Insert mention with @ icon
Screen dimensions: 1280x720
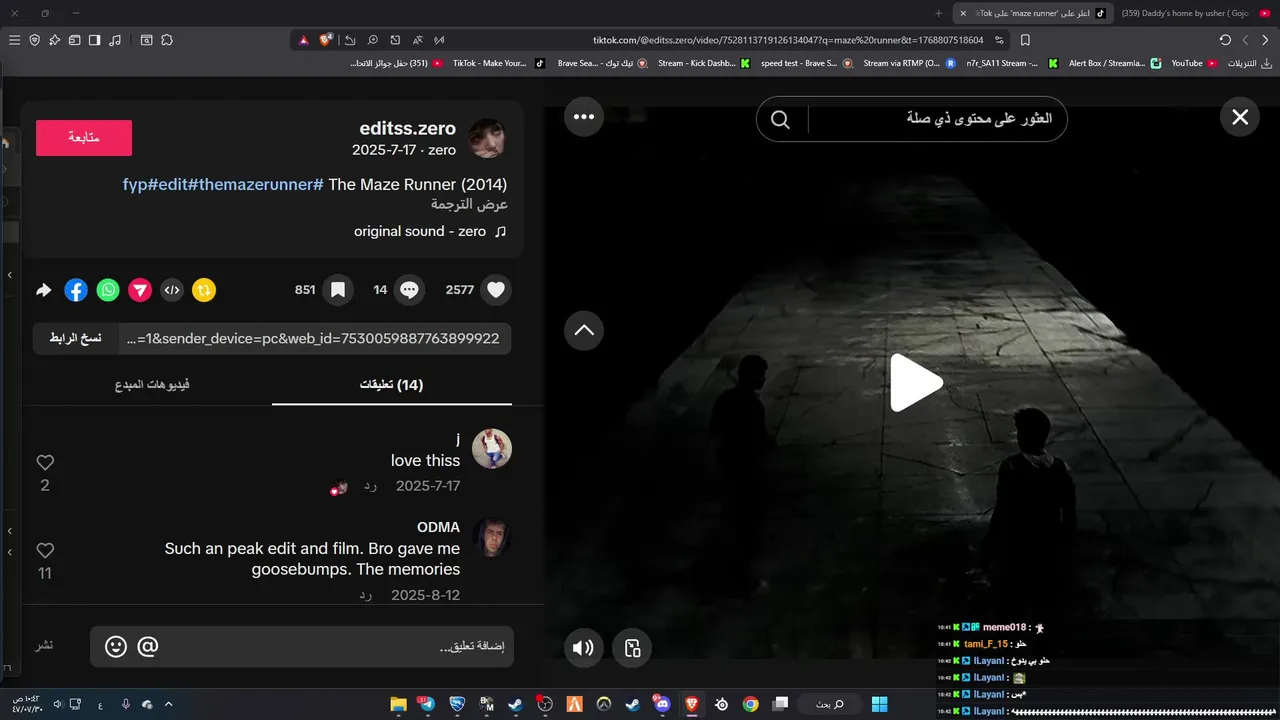148,647
